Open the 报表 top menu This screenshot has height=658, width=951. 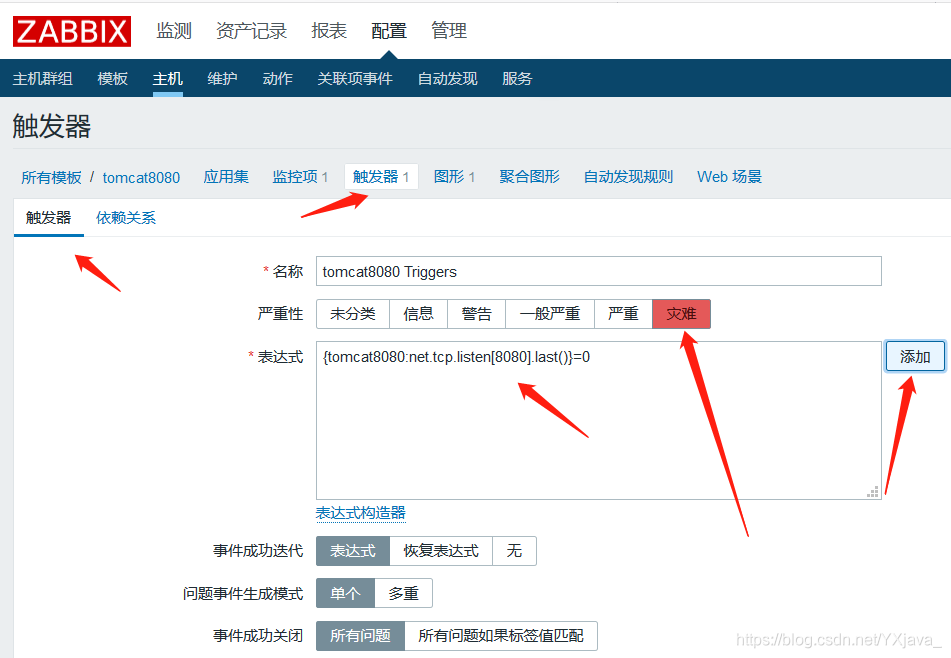tap(329, 30)
